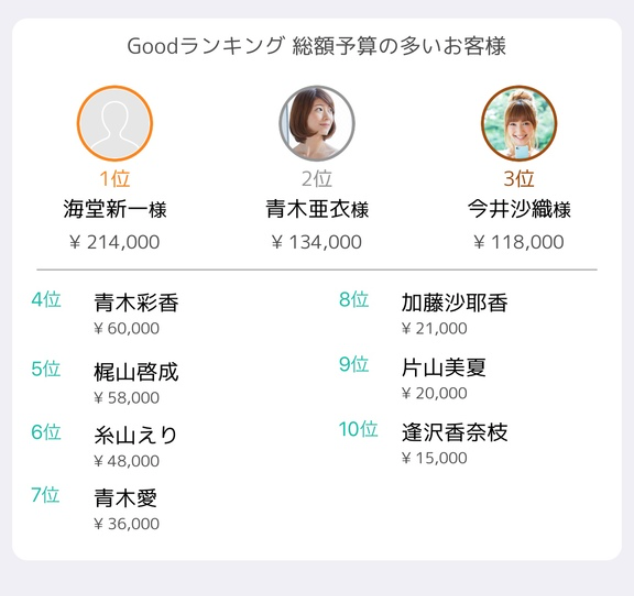Click the orange 1位 rank label

(115, 180)
